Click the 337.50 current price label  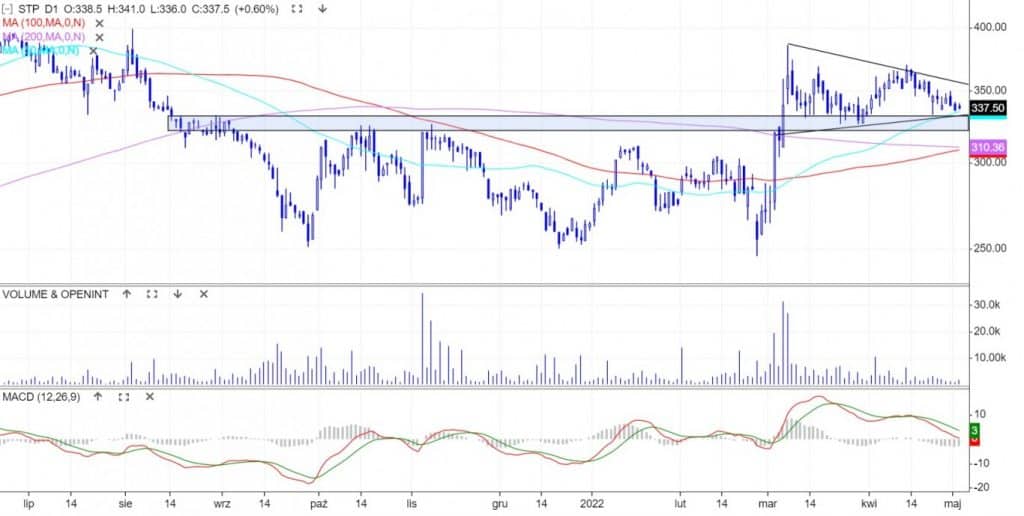tap(987, 108)
